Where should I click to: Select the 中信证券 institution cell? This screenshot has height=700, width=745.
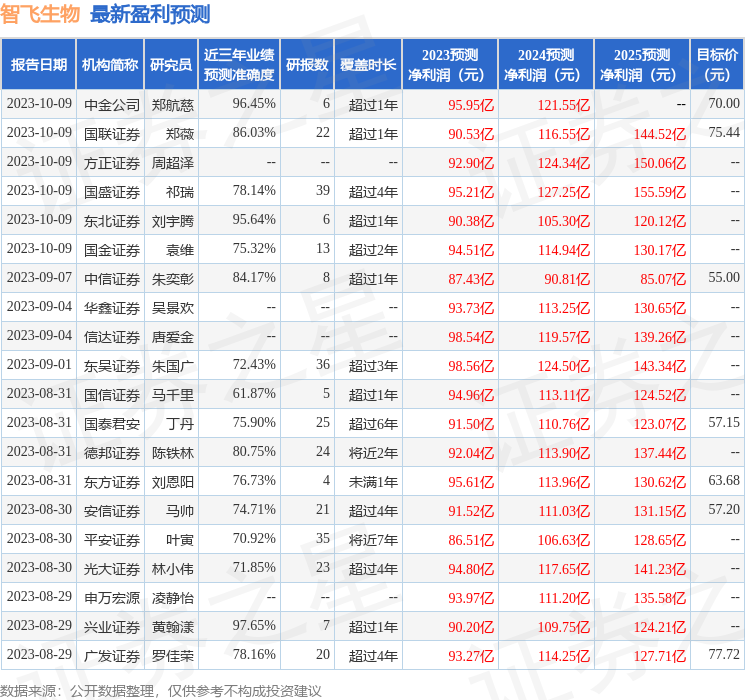click(112, 278)
